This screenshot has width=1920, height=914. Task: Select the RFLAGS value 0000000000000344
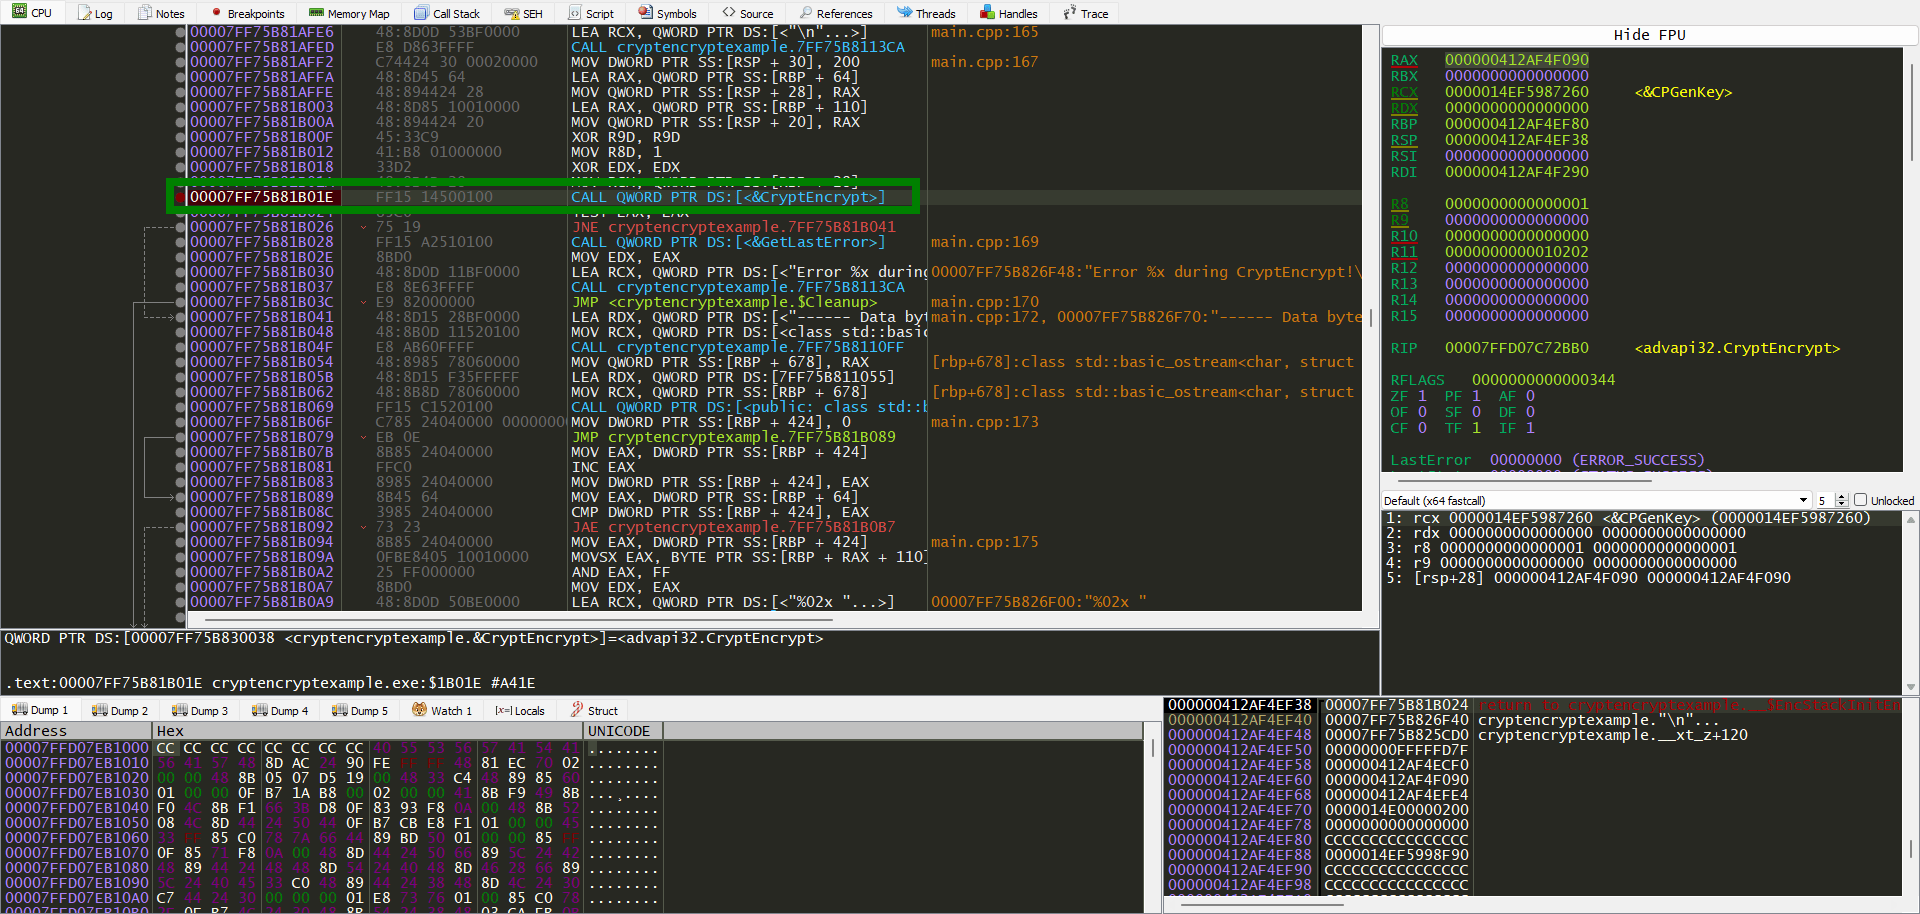click(1543, 380)
